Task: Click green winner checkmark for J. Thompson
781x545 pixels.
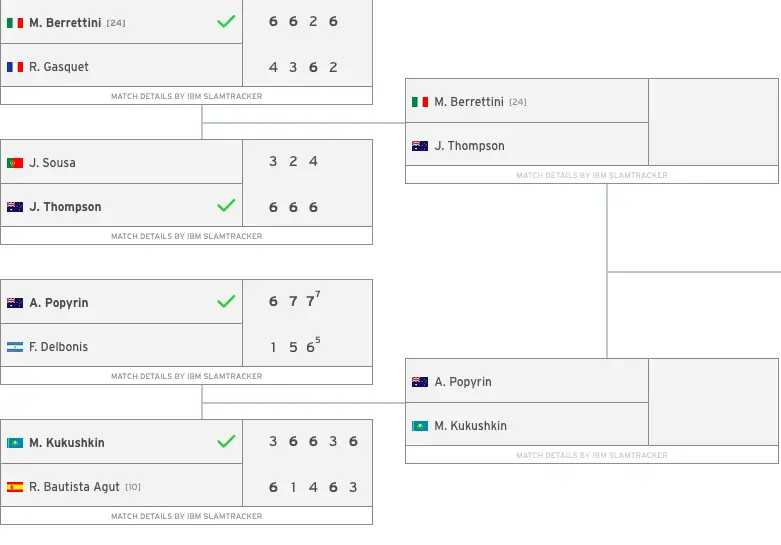Action: point(226,205)
